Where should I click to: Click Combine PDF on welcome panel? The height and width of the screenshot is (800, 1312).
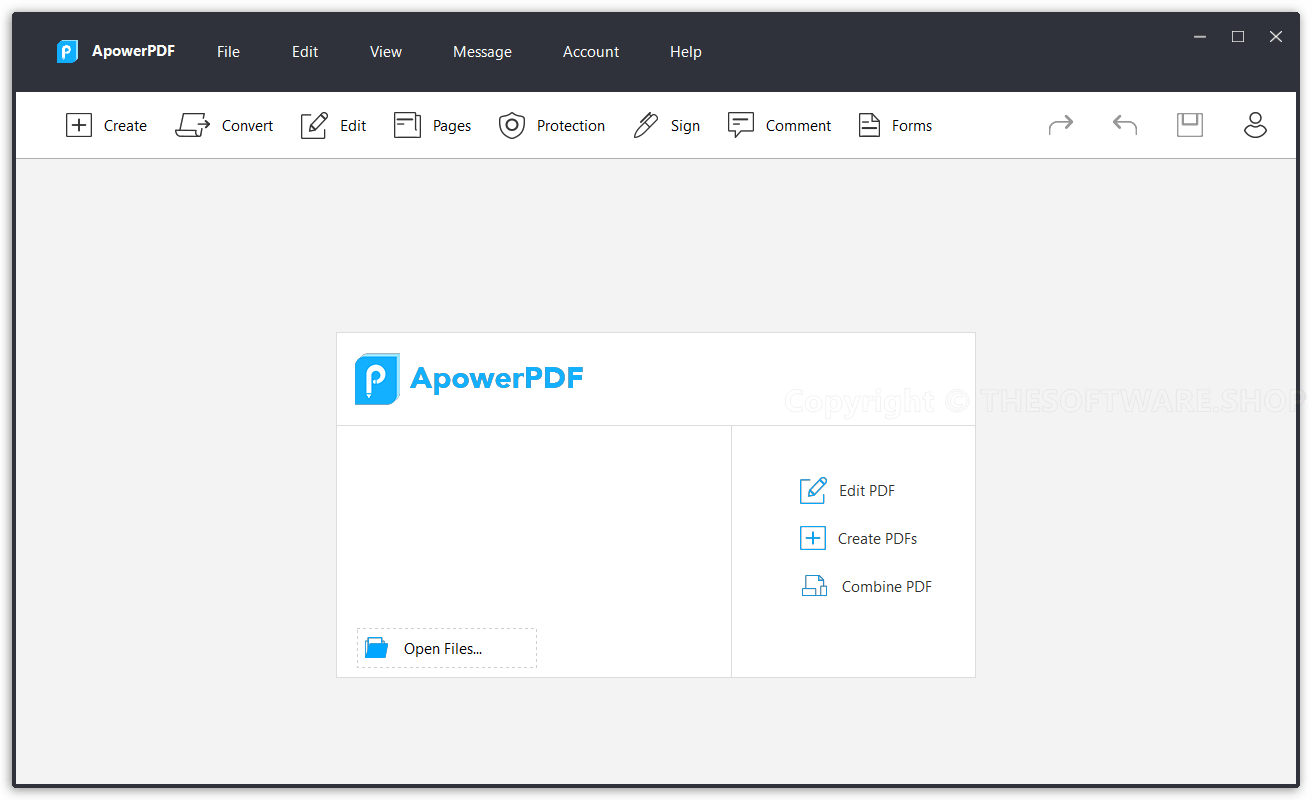pyautogui.click(x=866, y=587)
